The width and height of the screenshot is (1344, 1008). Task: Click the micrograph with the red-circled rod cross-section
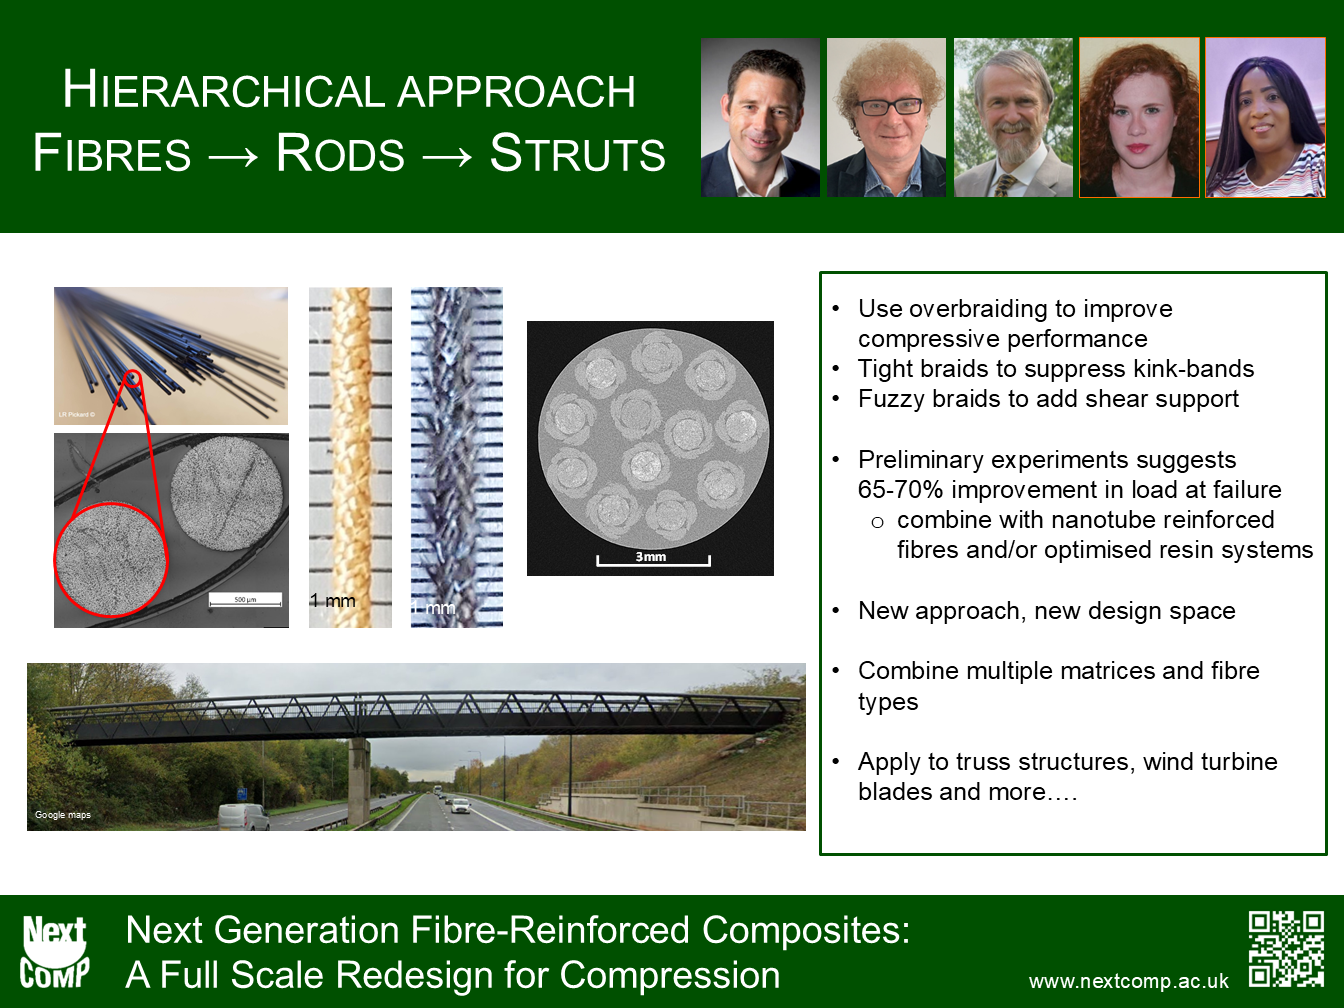point(171,530)
